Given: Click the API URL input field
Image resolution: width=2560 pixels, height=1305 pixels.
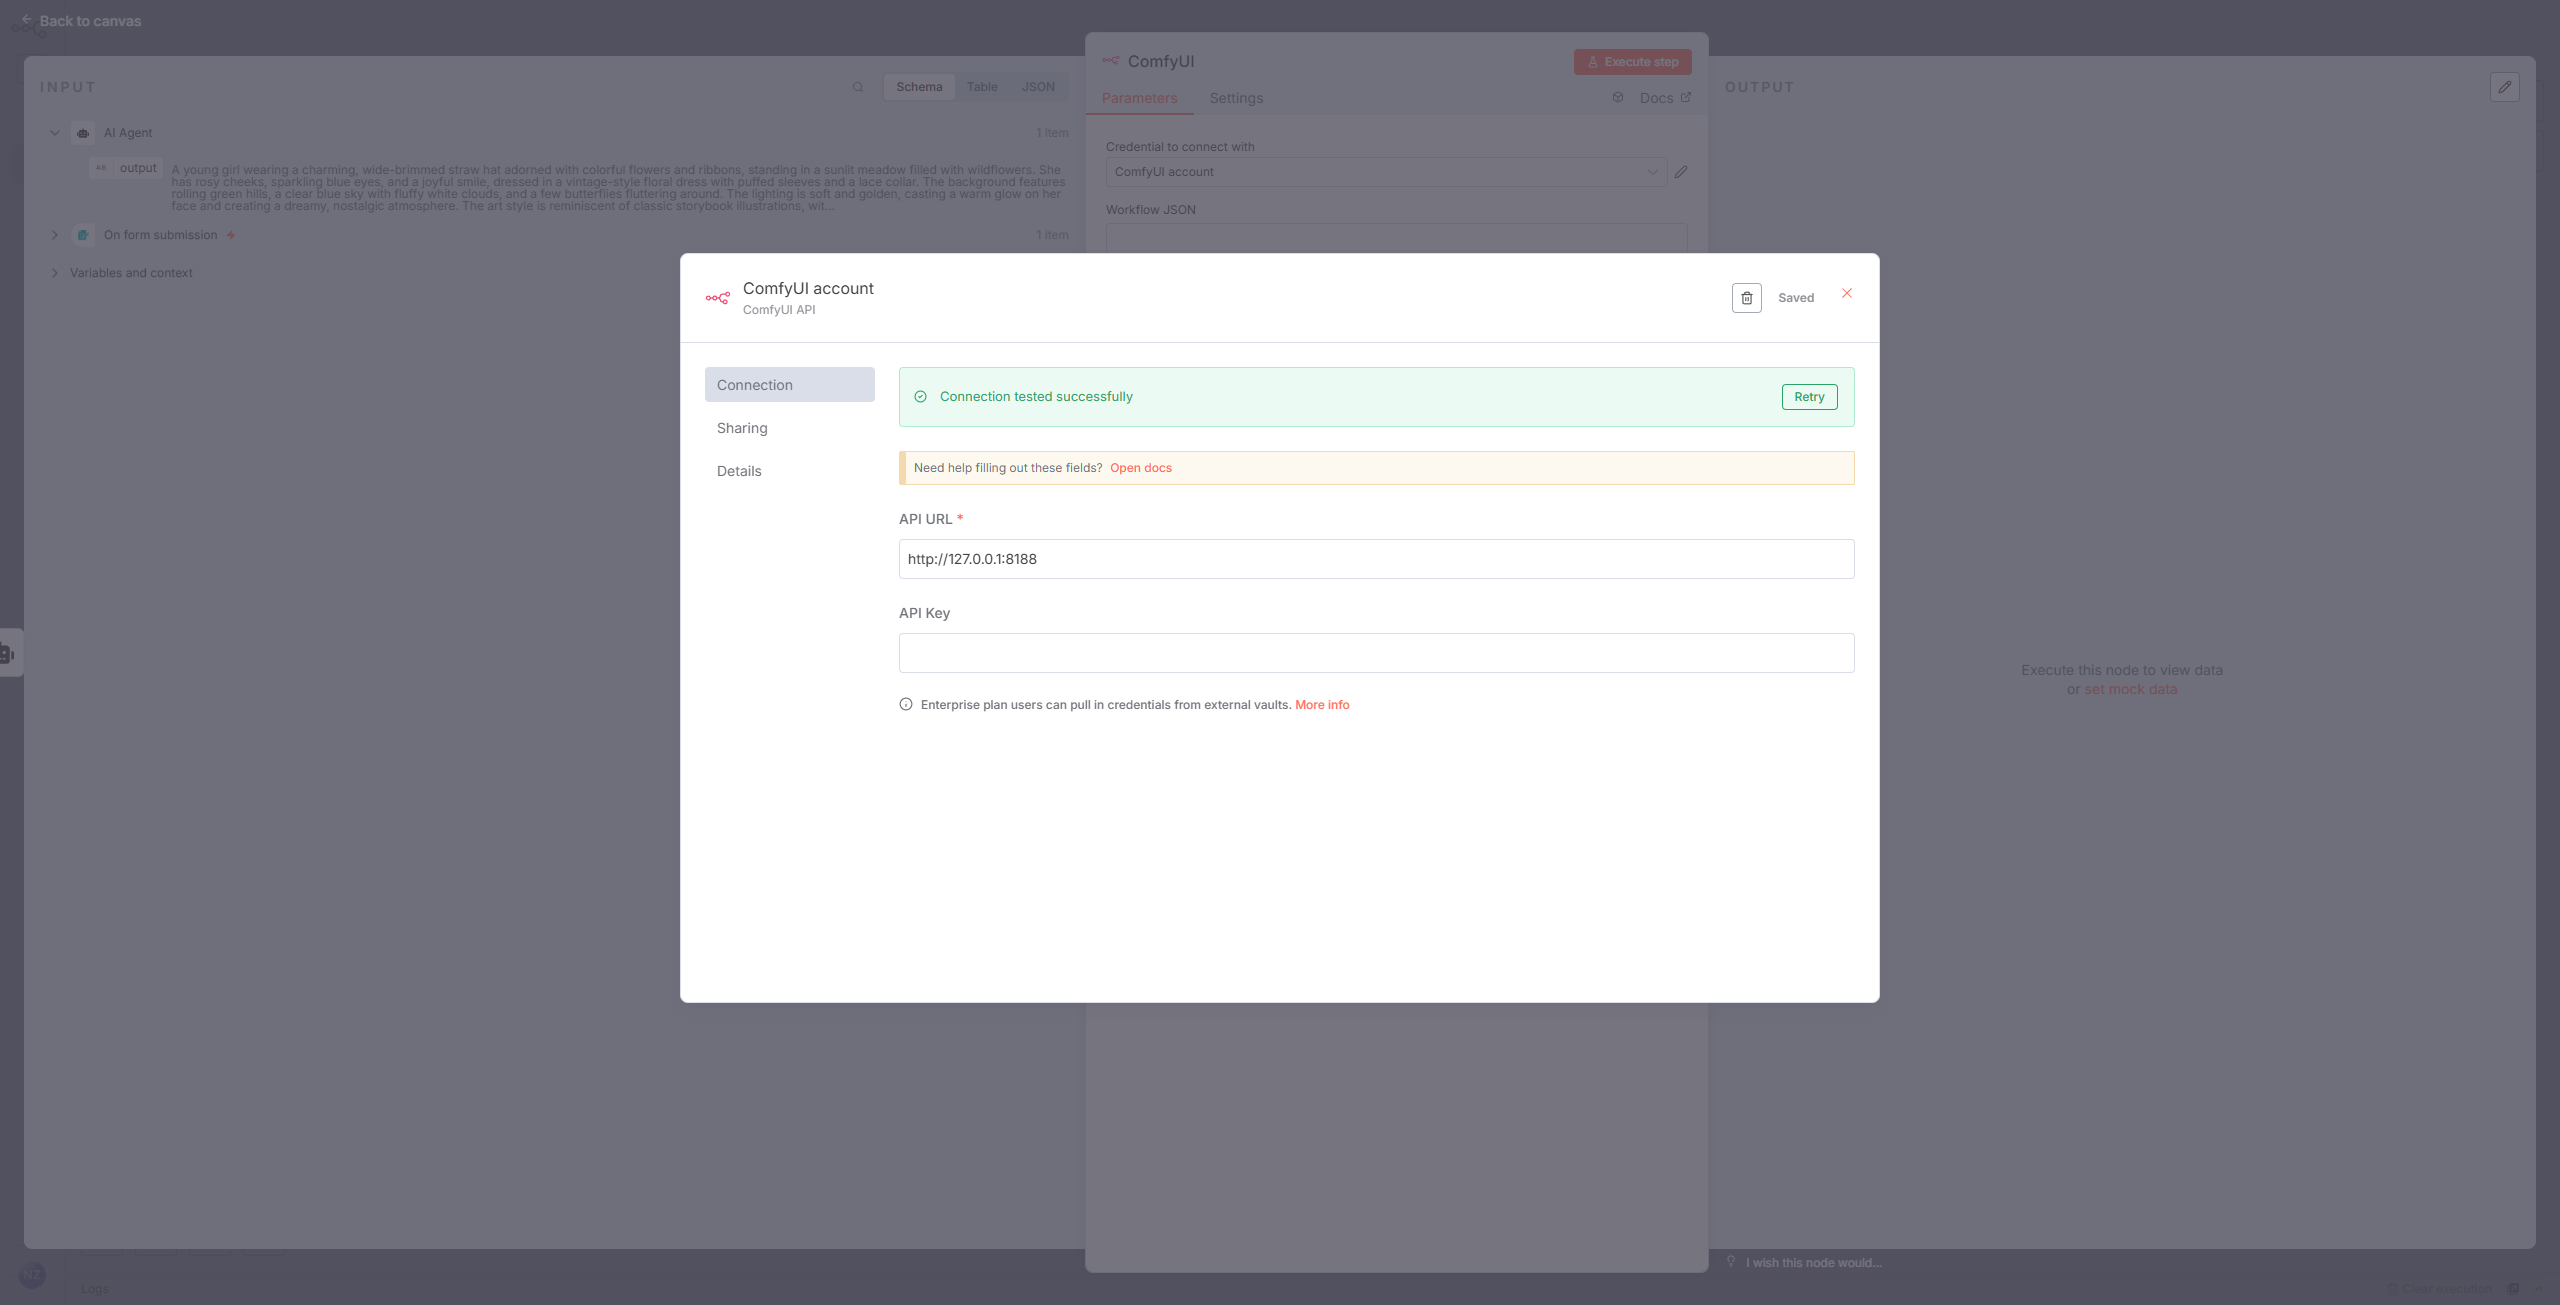Looking at the screenshot, I should [x=1376, y=559].
